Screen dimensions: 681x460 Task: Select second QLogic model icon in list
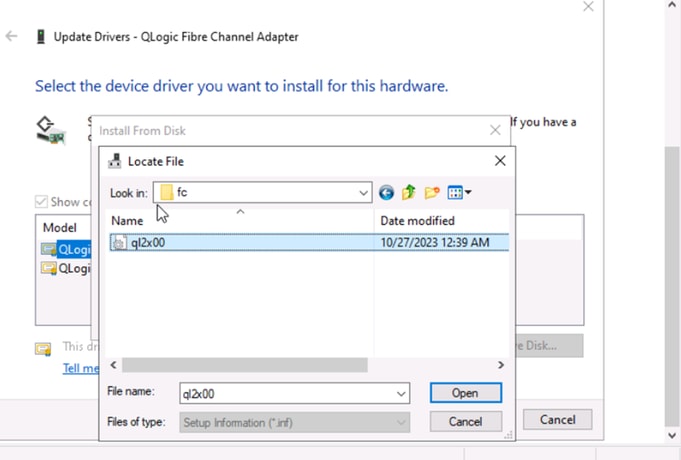49,268
